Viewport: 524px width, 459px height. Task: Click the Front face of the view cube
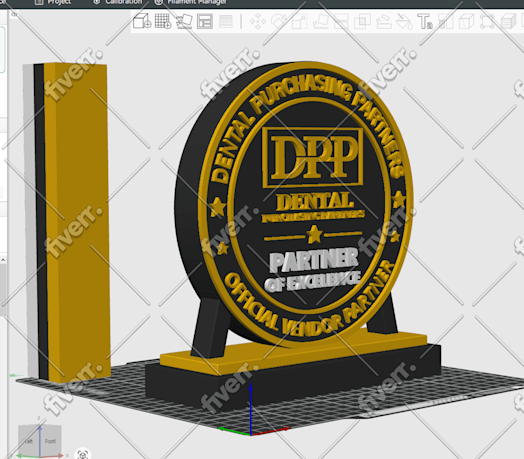coord(50,441)
